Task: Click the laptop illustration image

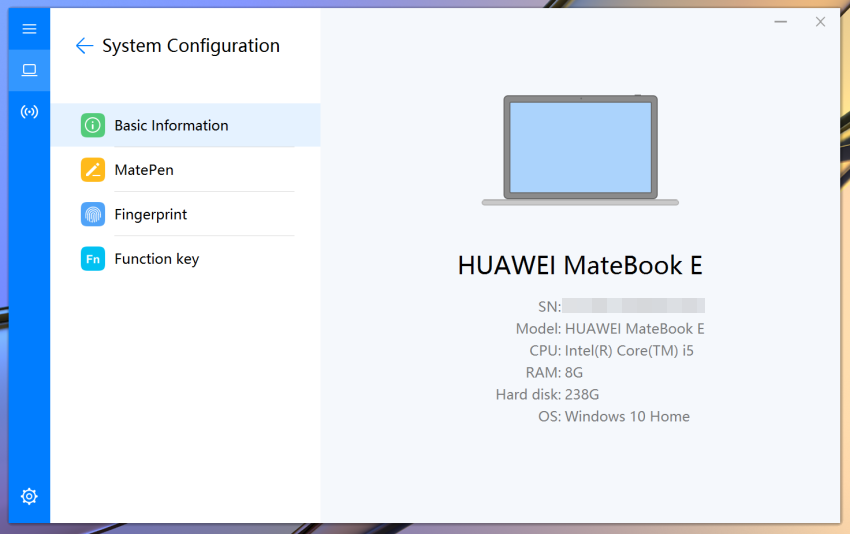Action: 580,150
